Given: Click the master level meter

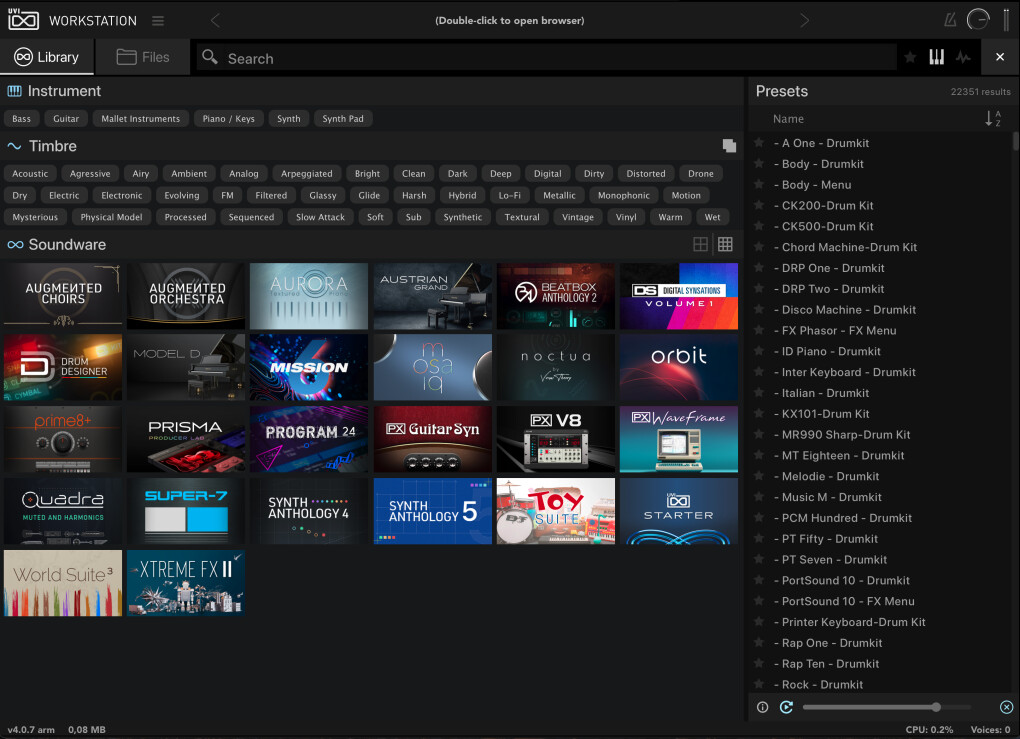Looking at the screenshot, I should pyautogui.click(x=1006, y=20).
